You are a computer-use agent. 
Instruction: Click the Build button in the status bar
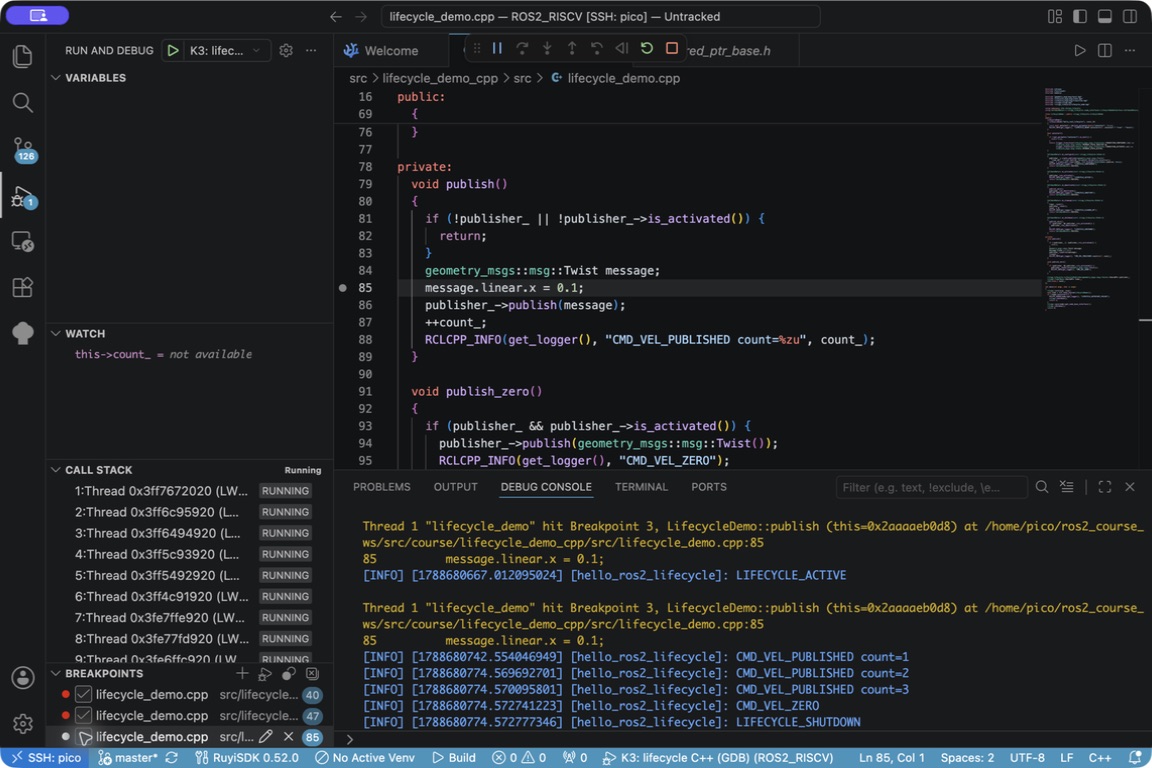pos(453,758)
